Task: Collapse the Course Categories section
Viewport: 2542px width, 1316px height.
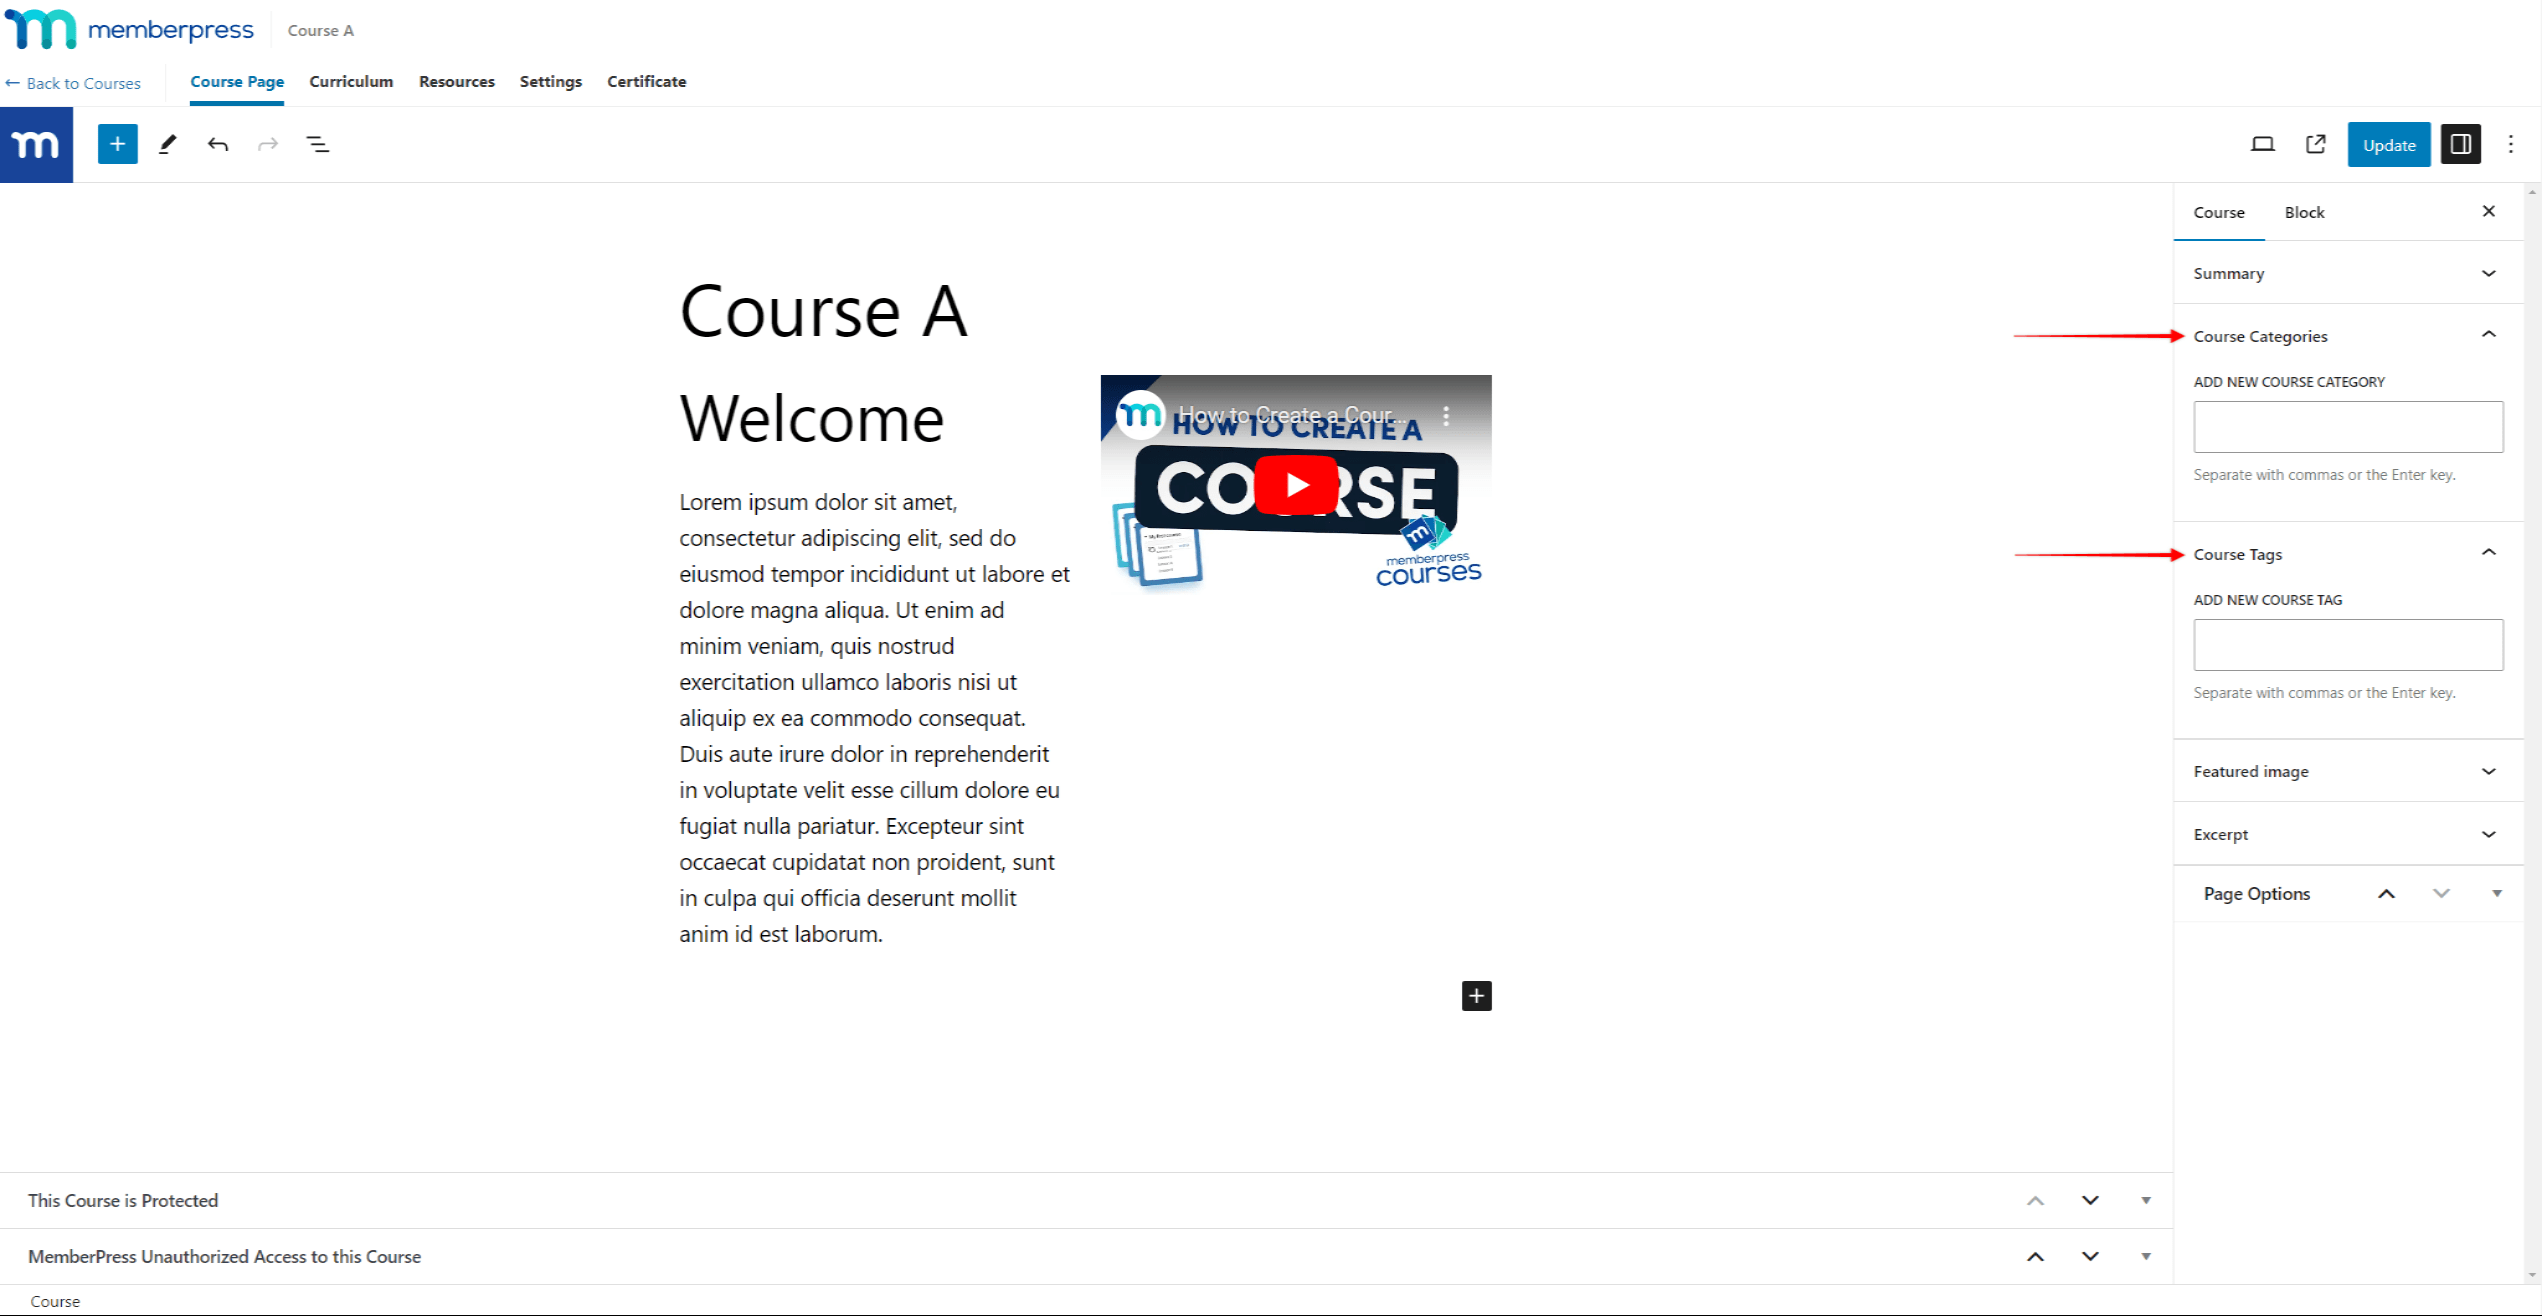Action: point(2492,336)
